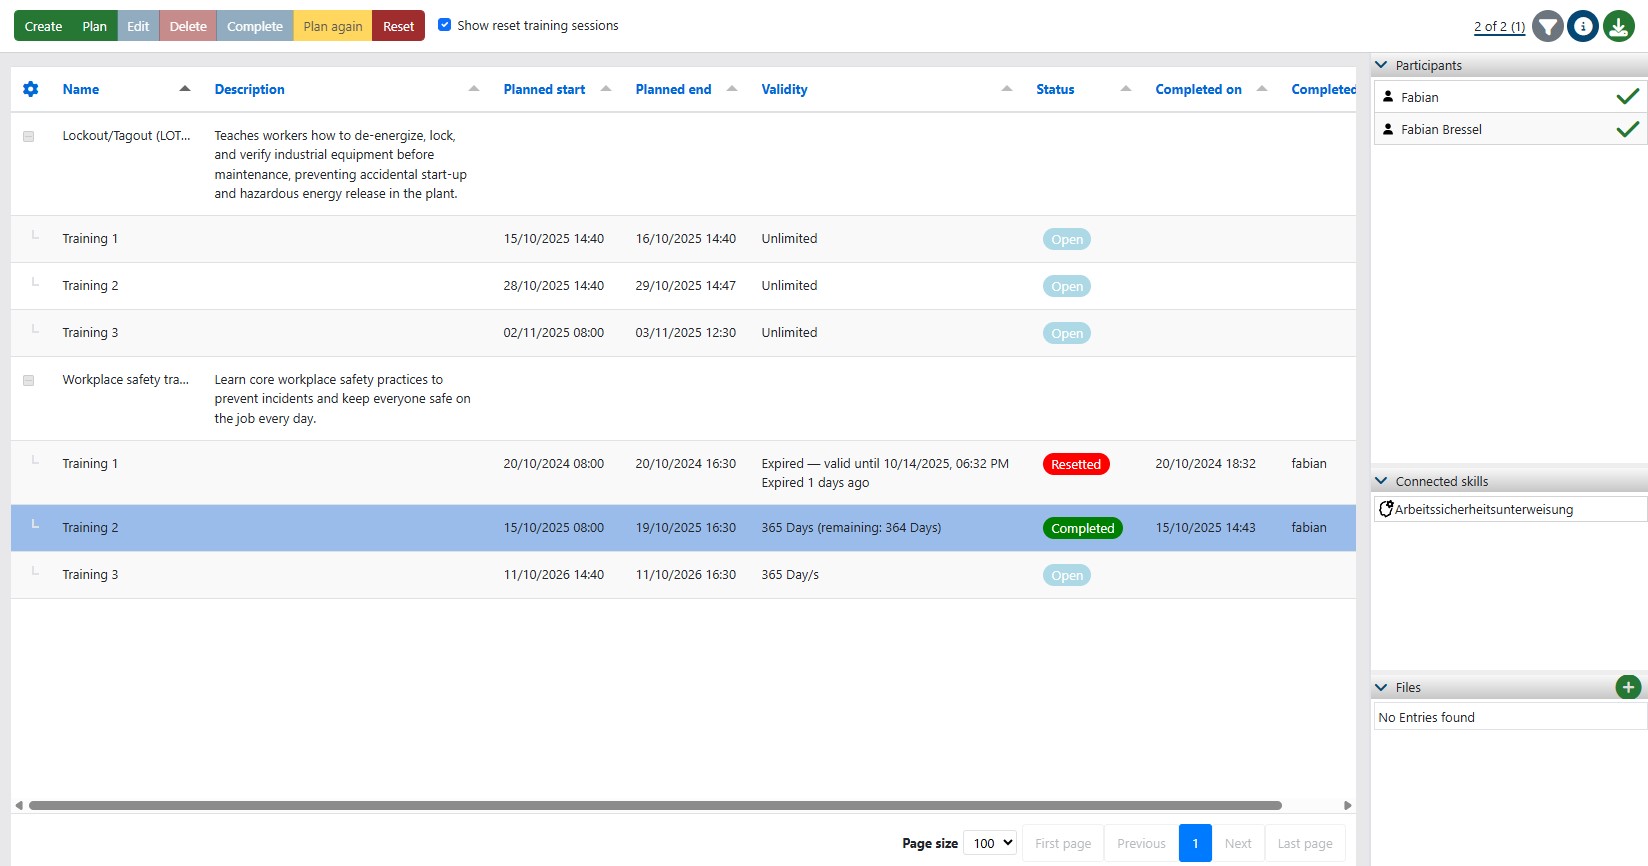Click the Plan again button
This screenshot has height=866, width=1648.
click(333, 26)
